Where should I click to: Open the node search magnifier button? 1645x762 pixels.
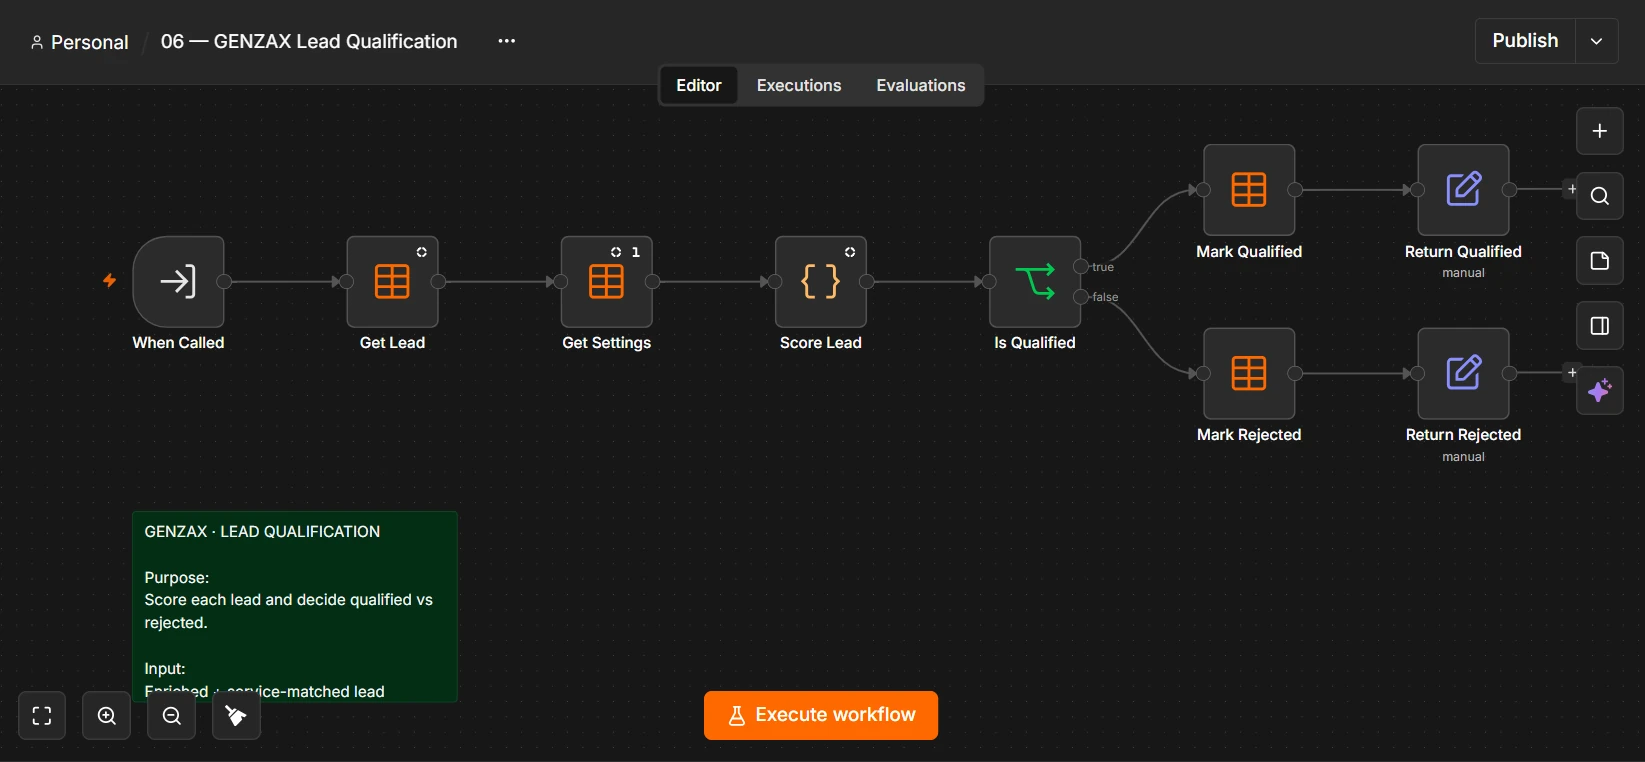[1600, 196]
